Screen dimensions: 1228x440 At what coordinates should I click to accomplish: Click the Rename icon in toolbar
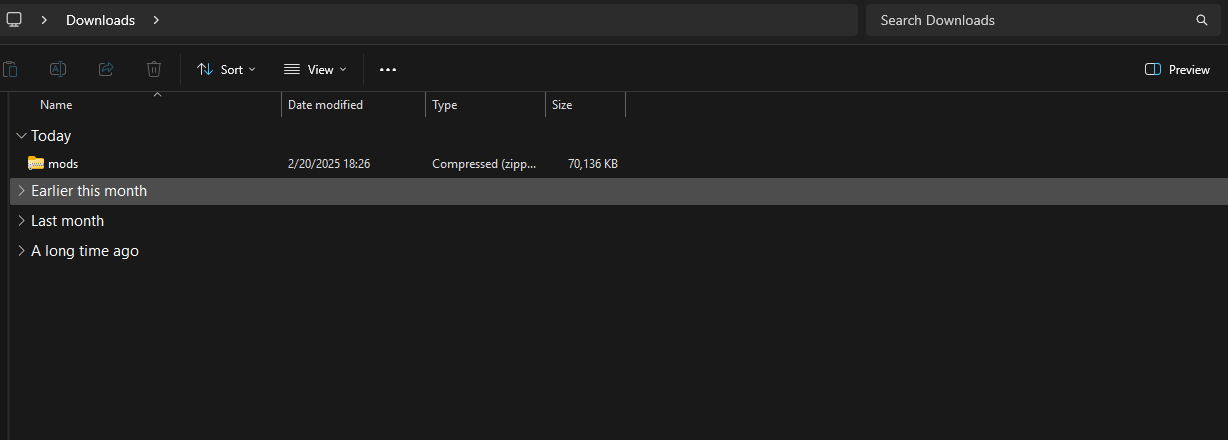pos(58,69)
